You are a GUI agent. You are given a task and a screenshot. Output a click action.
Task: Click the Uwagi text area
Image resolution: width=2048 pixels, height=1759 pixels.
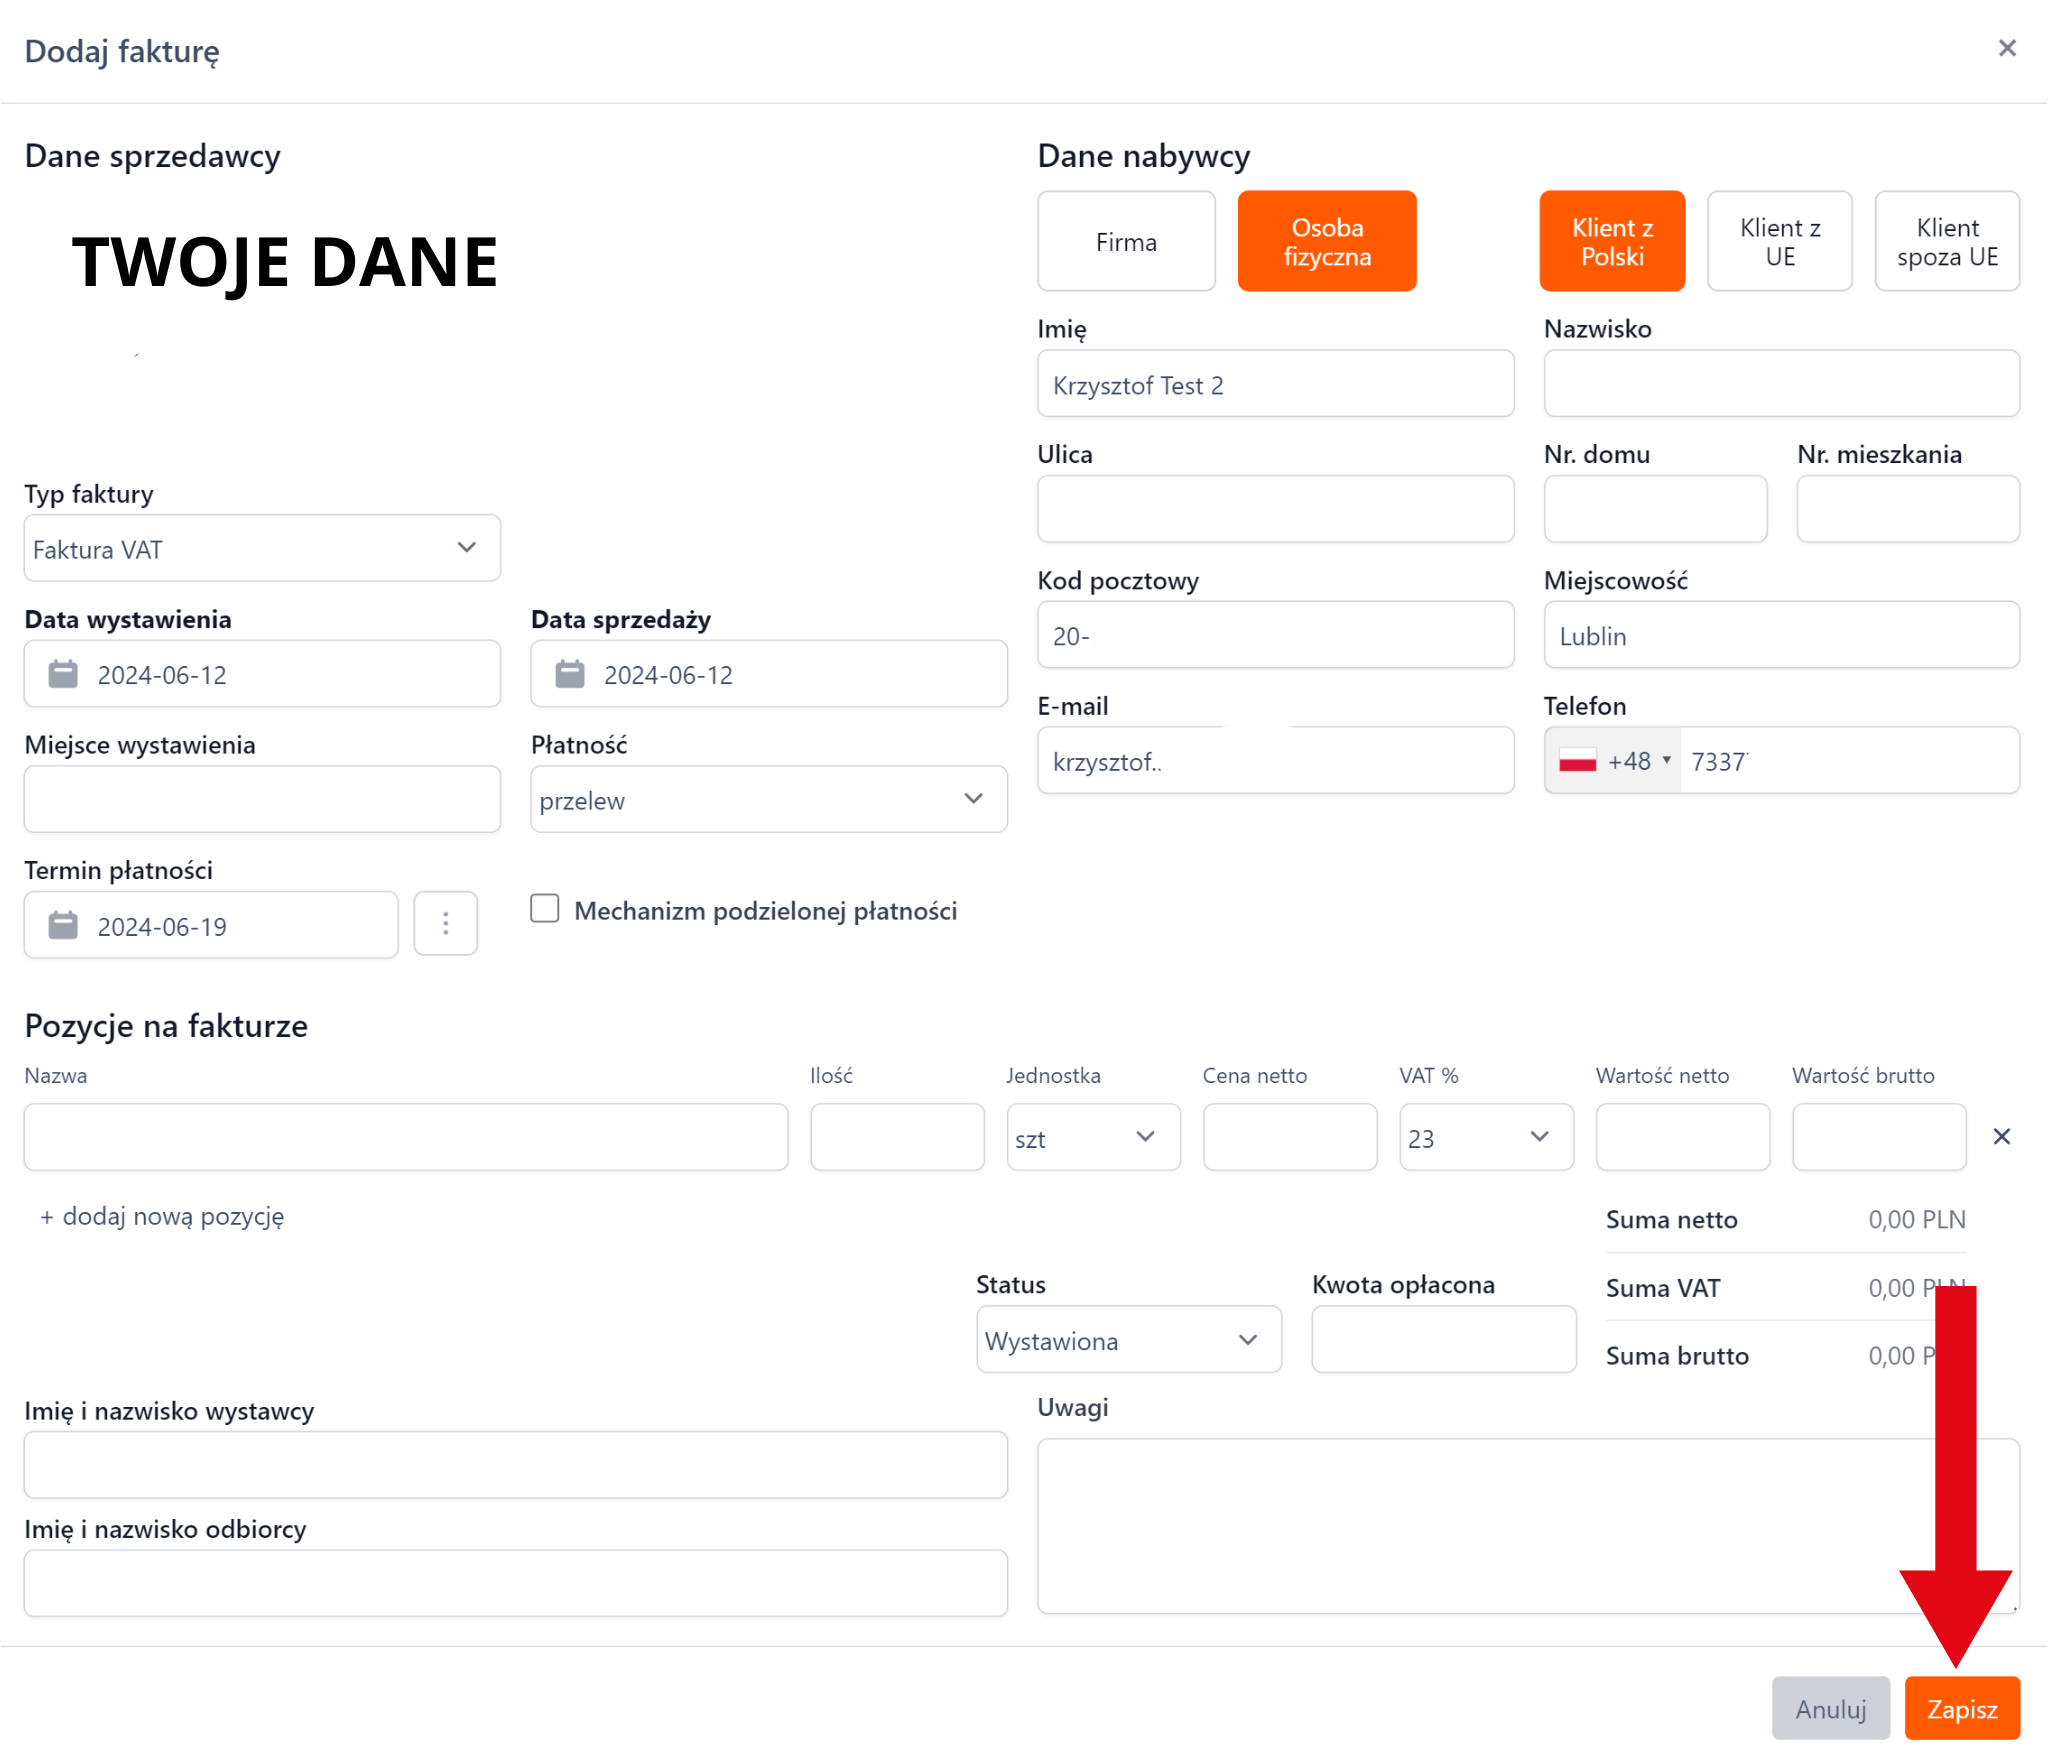pos(1480,1525)
